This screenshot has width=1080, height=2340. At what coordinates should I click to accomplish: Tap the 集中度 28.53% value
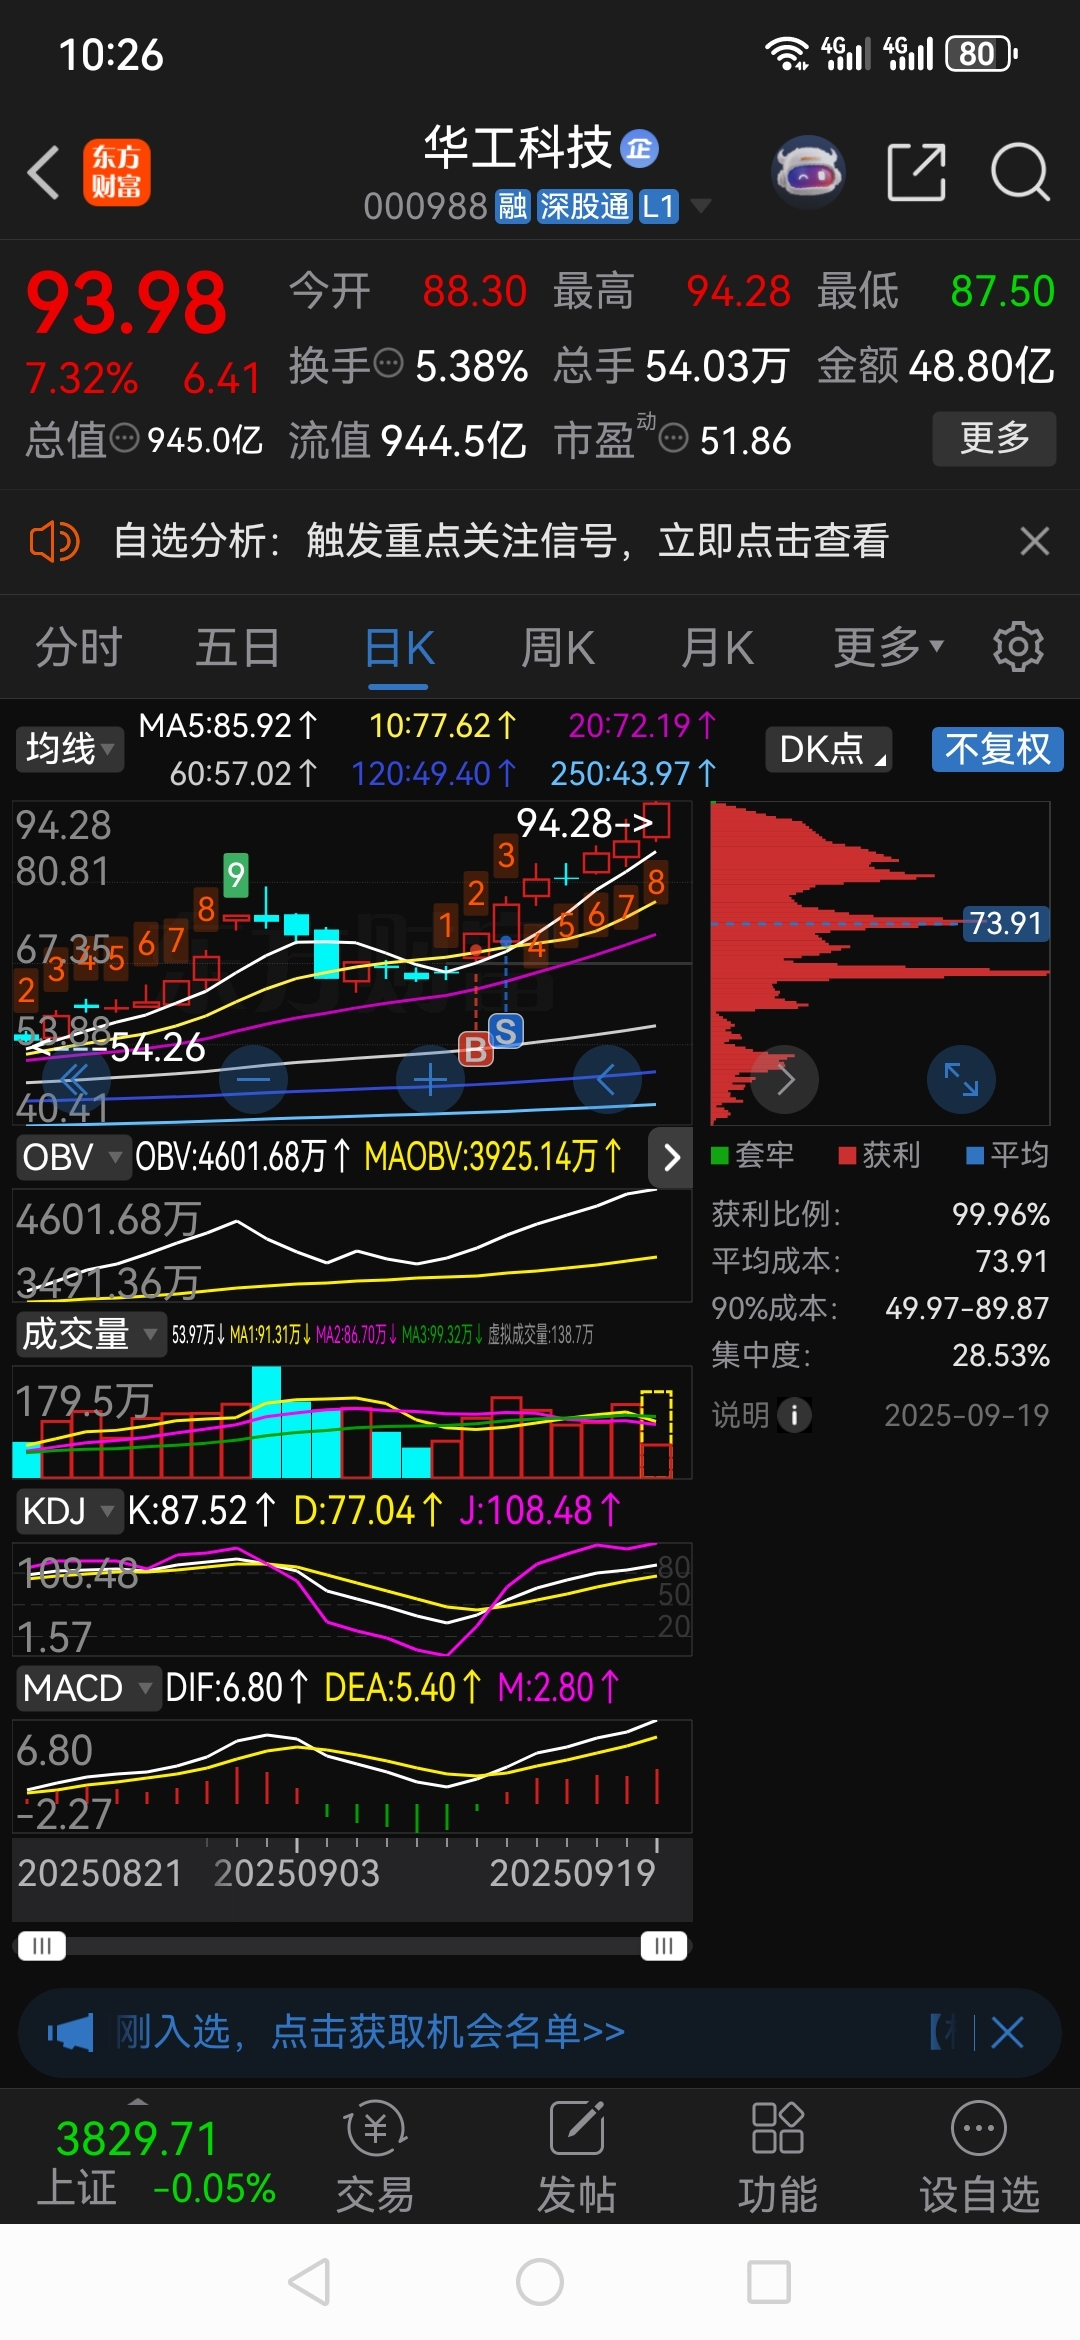pos(1000,1355)
